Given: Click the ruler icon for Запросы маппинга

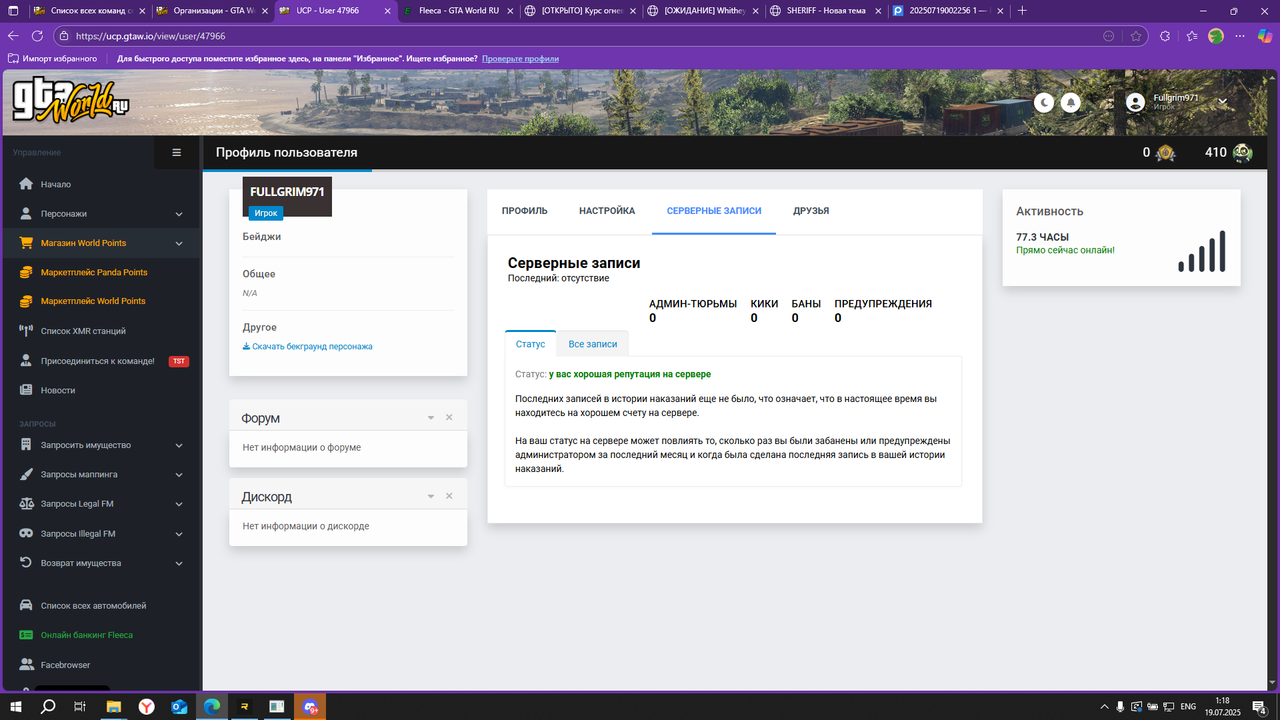Looking at the screenshot, I should tap(26, 475).
